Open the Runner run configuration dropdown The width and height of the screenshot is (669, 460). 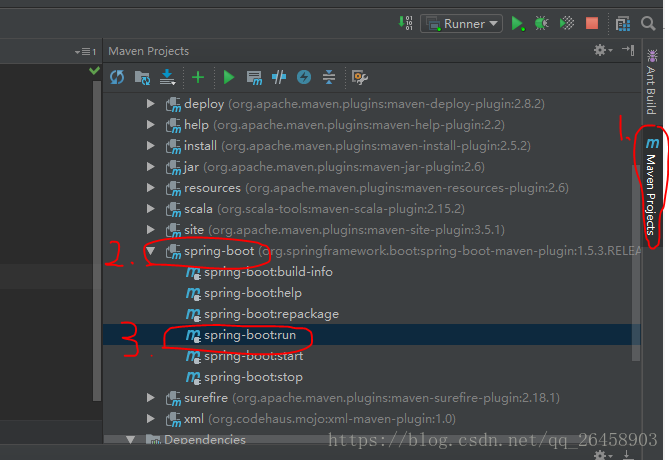461,23
